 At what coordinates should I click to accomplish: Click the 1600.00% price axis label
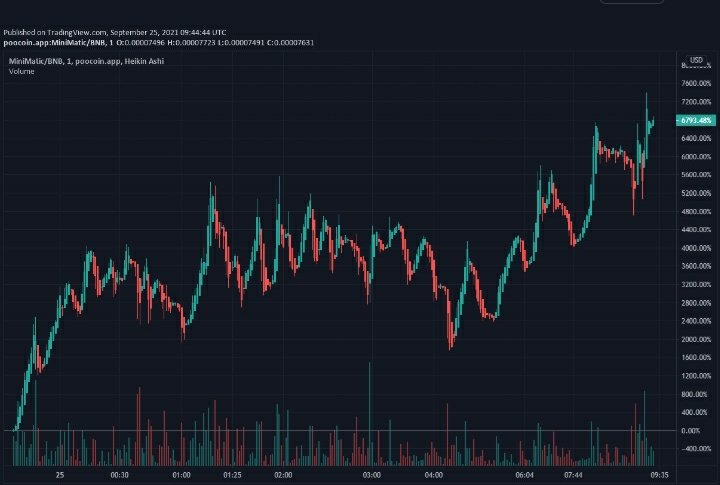pyautogui.click(x=696, y=357)
